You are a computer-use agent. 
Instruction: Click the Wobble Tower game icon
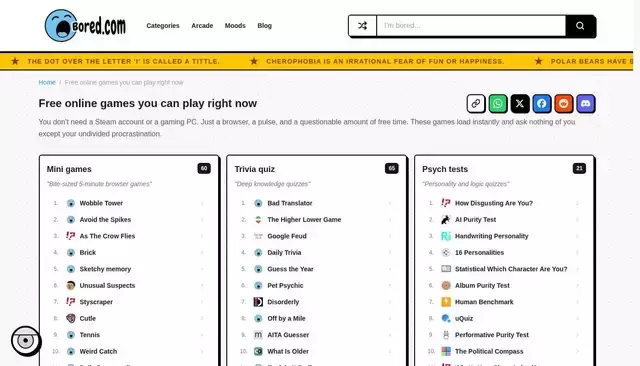[x=71, y=203]
